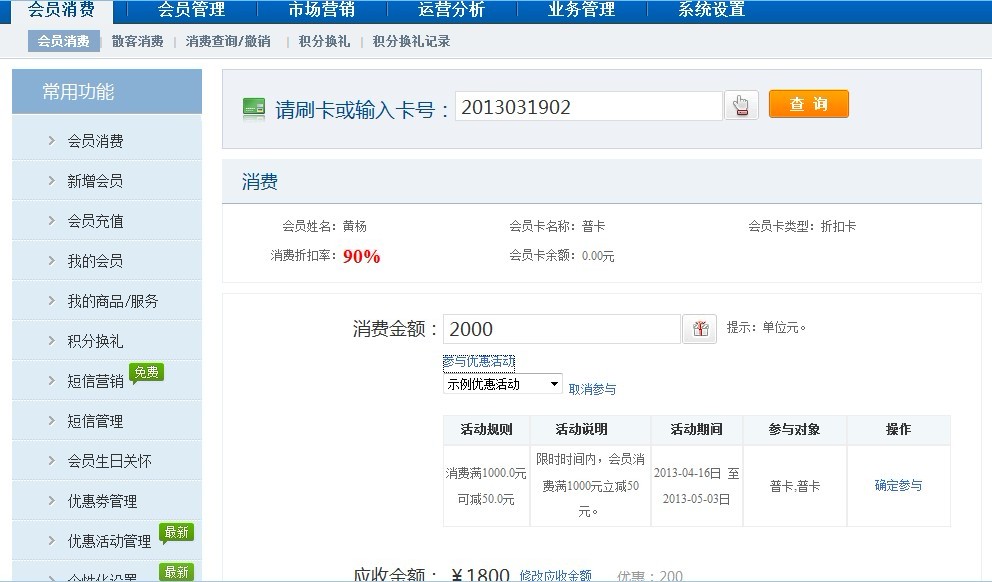Click the arrow icon beside 会员充值

click(51, 221)
